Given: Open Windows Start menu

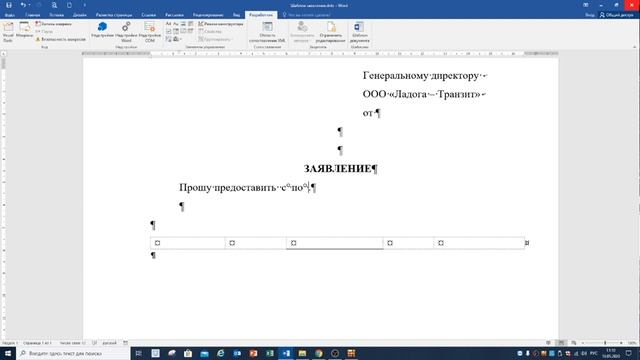Looking at the screenshot, I should click(x=8, y=353).
